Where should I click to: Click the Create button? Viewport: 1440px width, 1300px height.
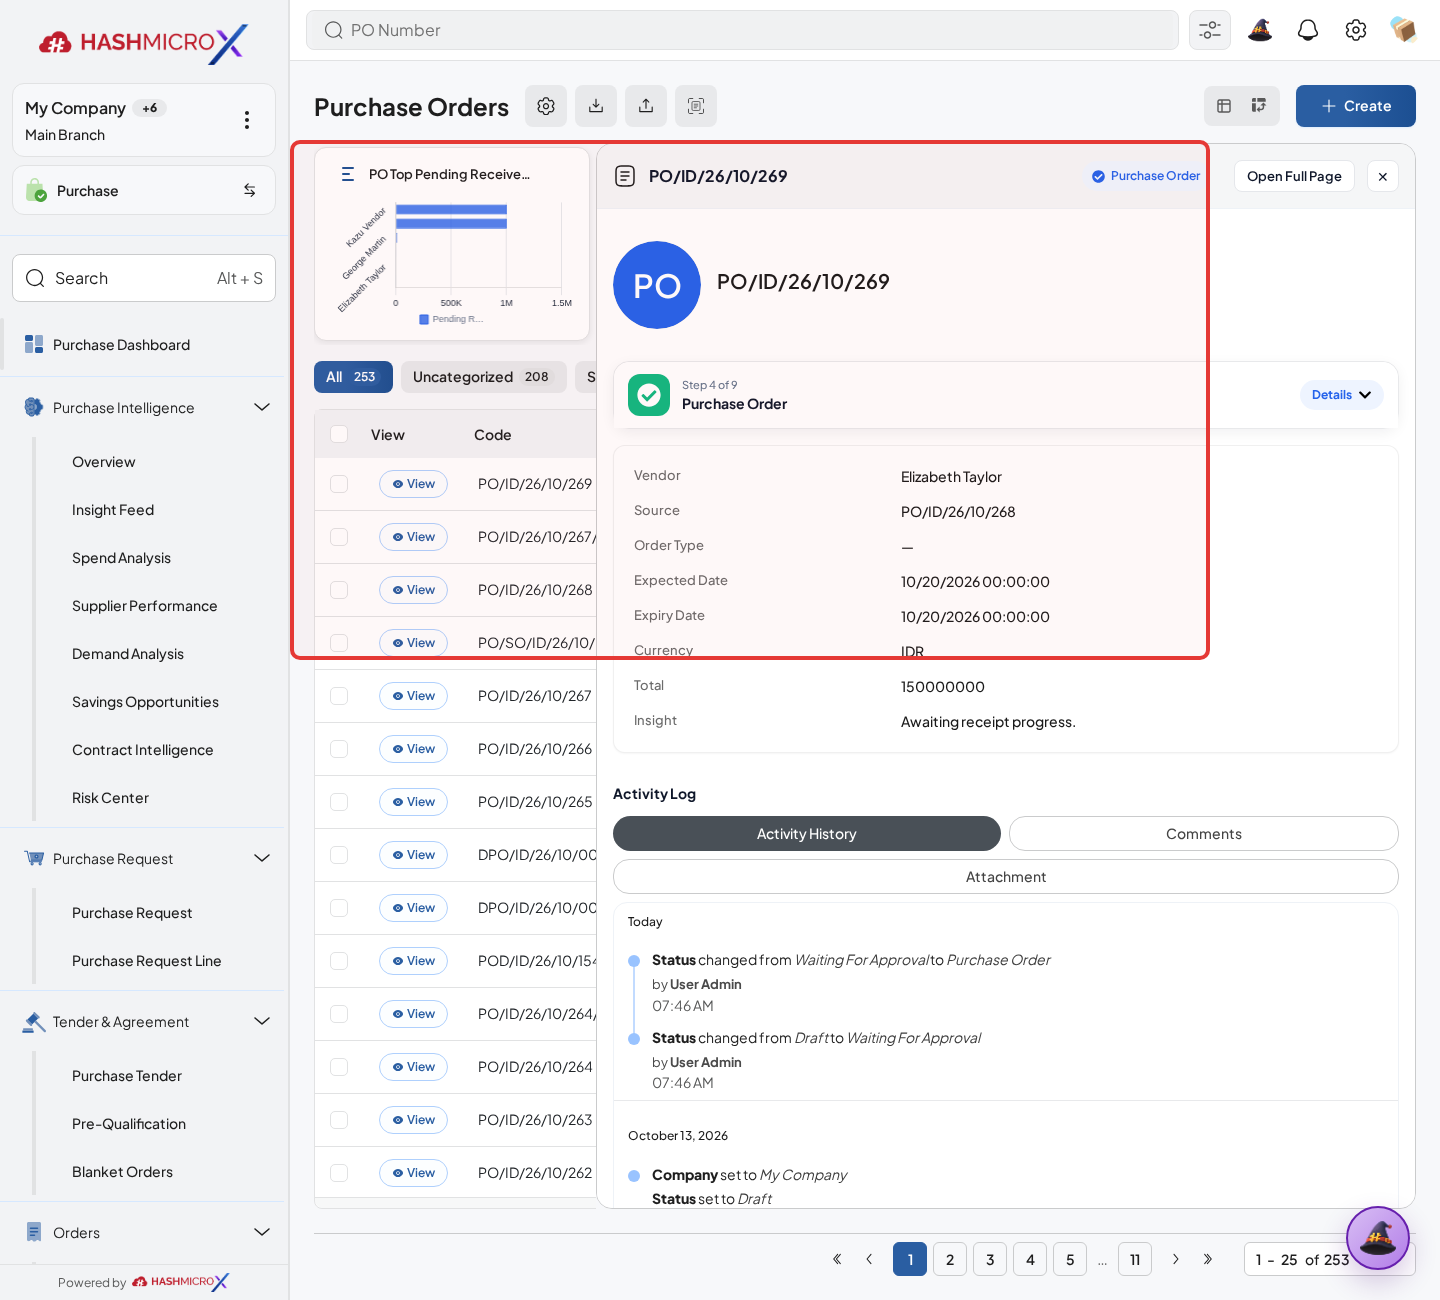point(1356,106)
